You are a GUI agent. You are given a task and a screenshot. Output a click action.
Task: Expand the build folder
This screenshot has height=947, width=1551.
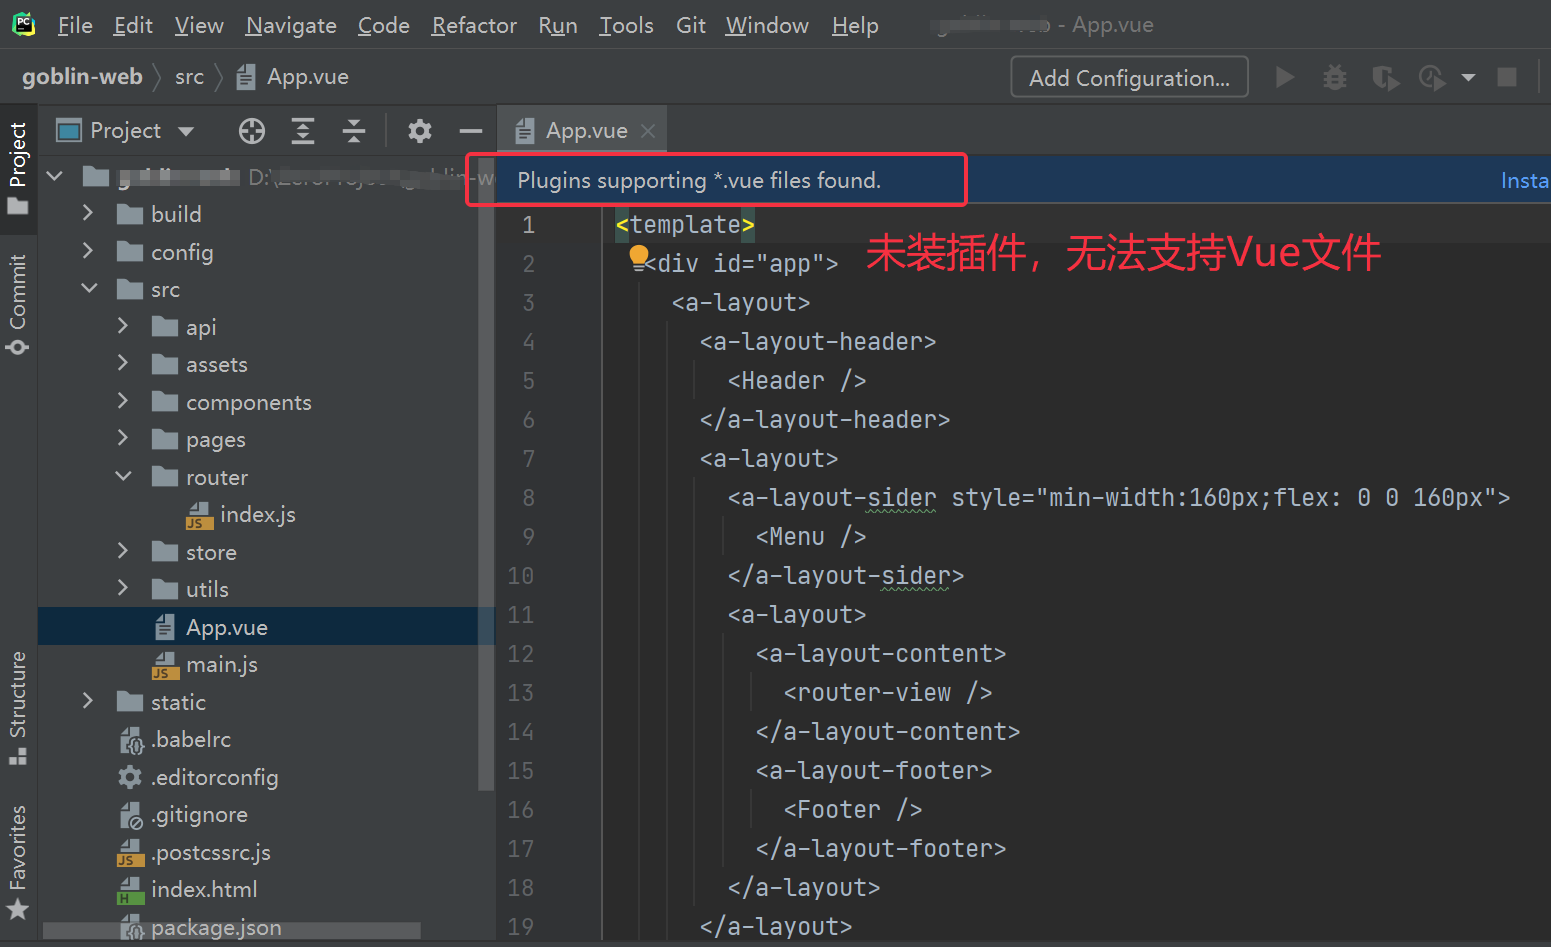click(x=88, y=213)
